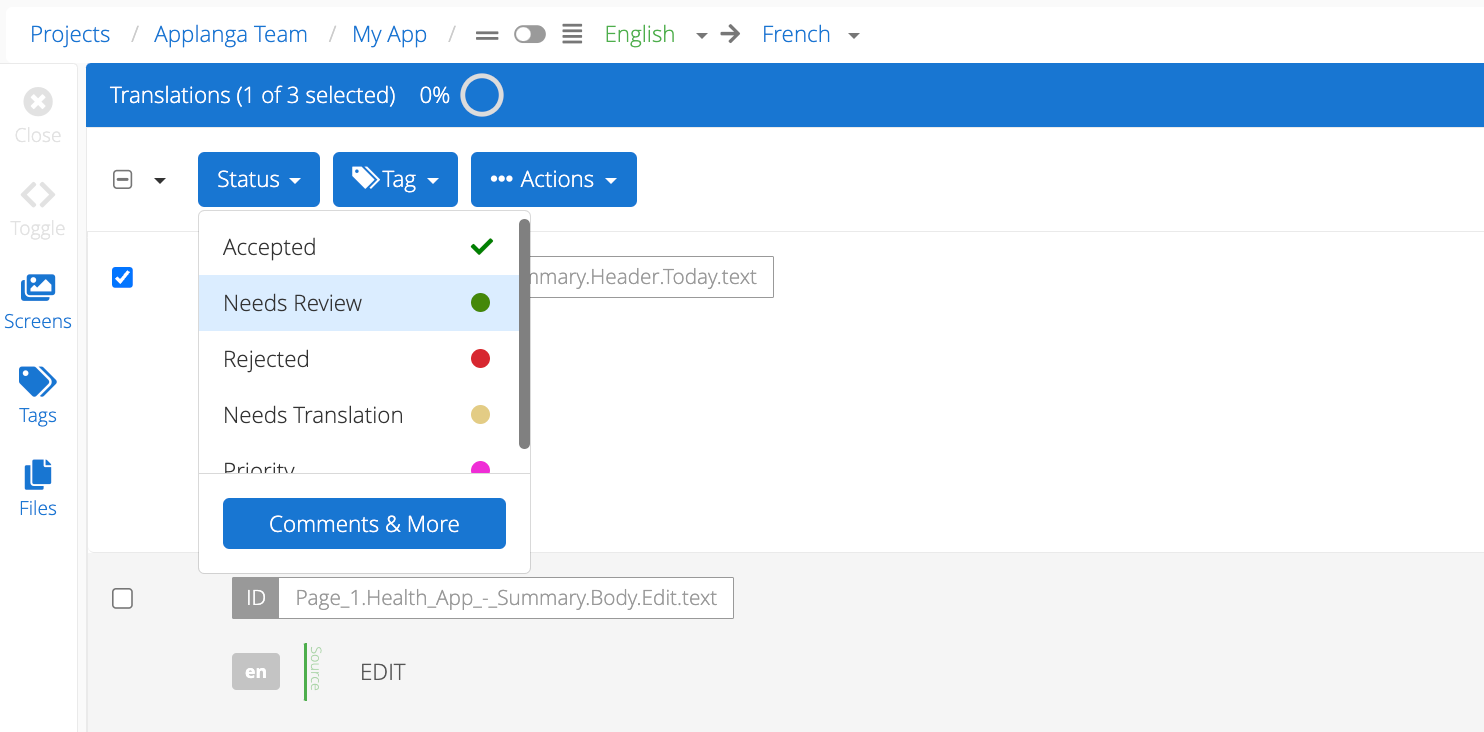The height and width of the screenshot is (732, 1484).
Task: Open the Actions dropdown
Action: 554,179
